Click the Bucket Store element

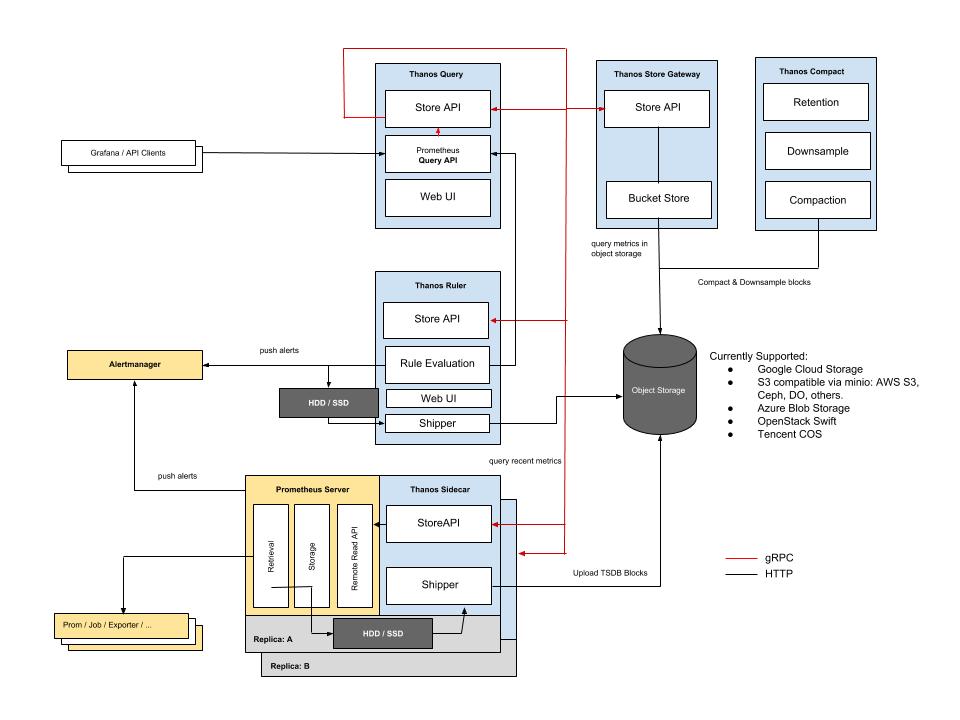[657, 199]
